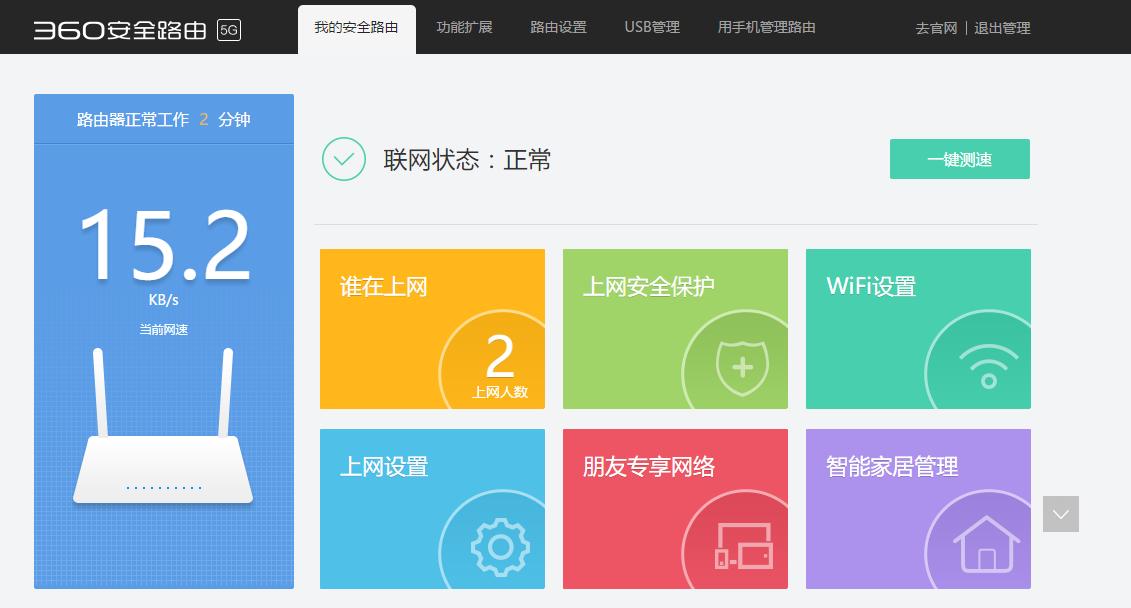Click the down chevron to scroll tiles
This screenshot has width=1131, height=608.
coord(1060,514)
